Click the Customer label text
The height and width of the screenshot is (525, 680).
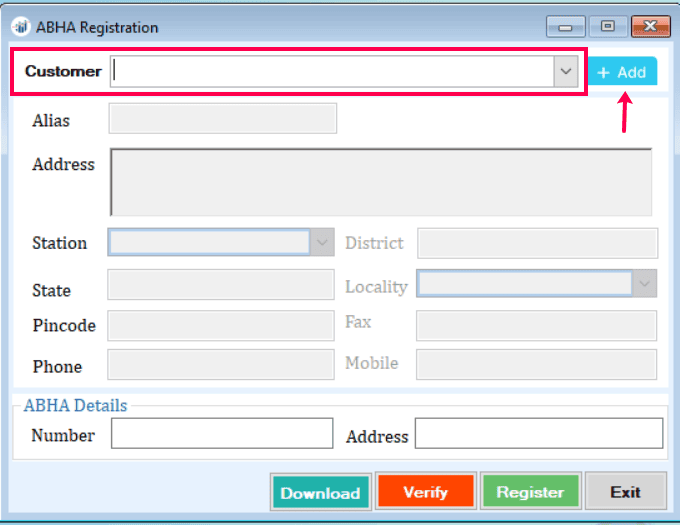(63, 71)
